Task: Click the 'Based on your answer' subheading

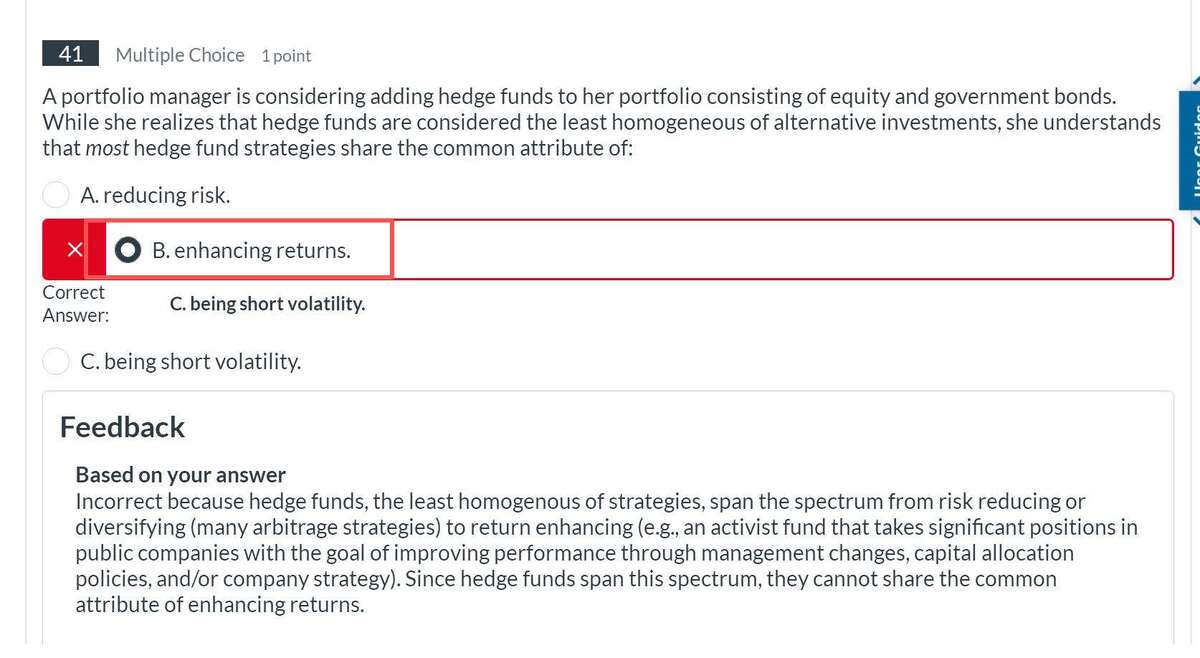Action: pyautogui.click(x=180, y=474)
